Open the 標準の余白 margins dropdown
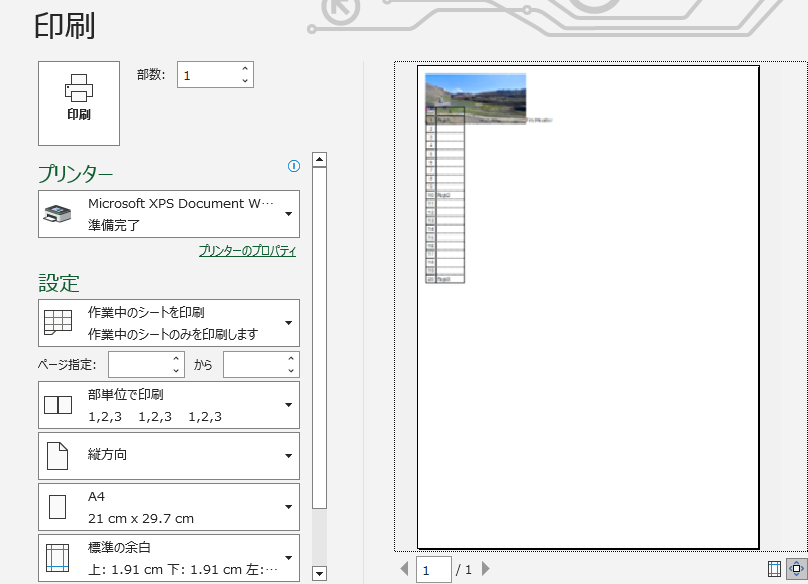Image resolution: width=808 pixels, height=584 pixels. (x=169, y=558)
